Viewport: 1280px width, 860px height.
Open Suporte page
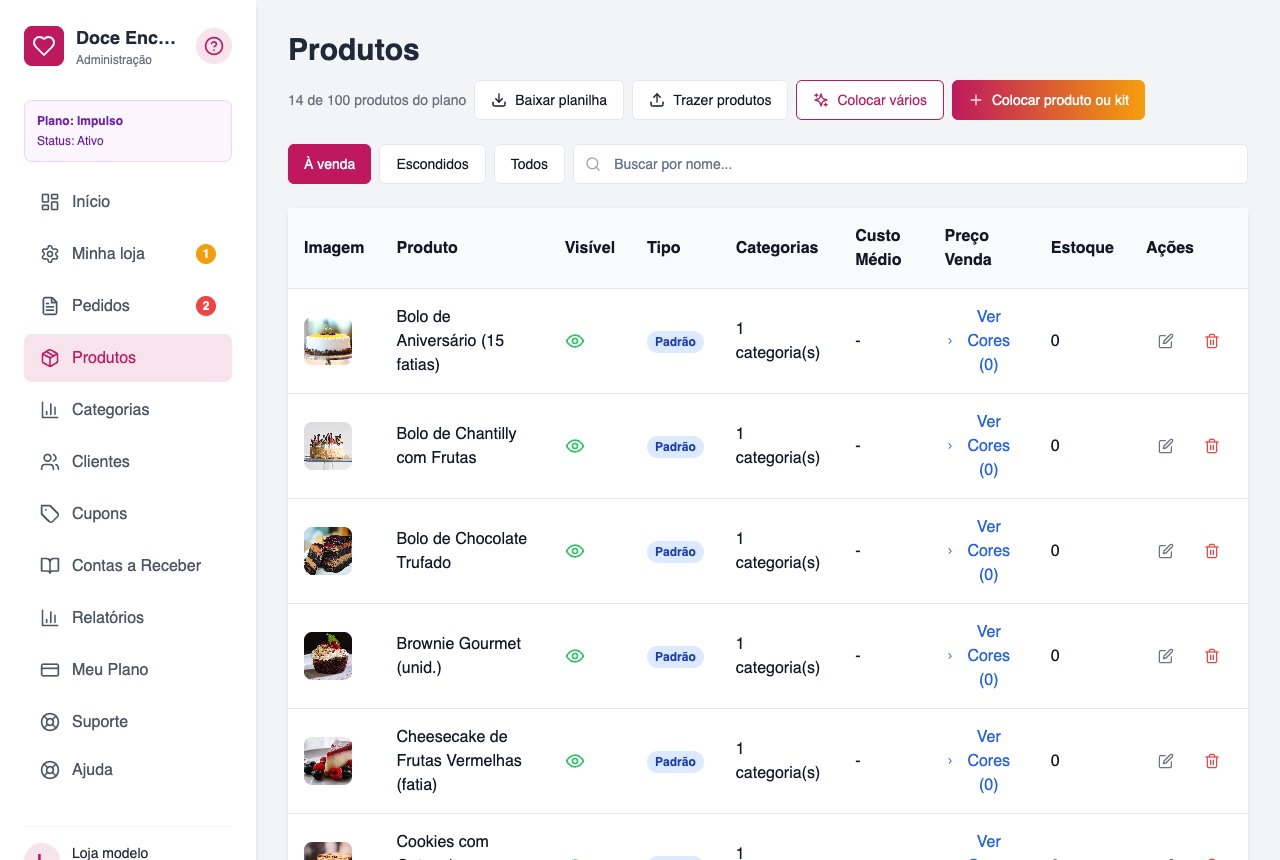click(x=128, y=722)
